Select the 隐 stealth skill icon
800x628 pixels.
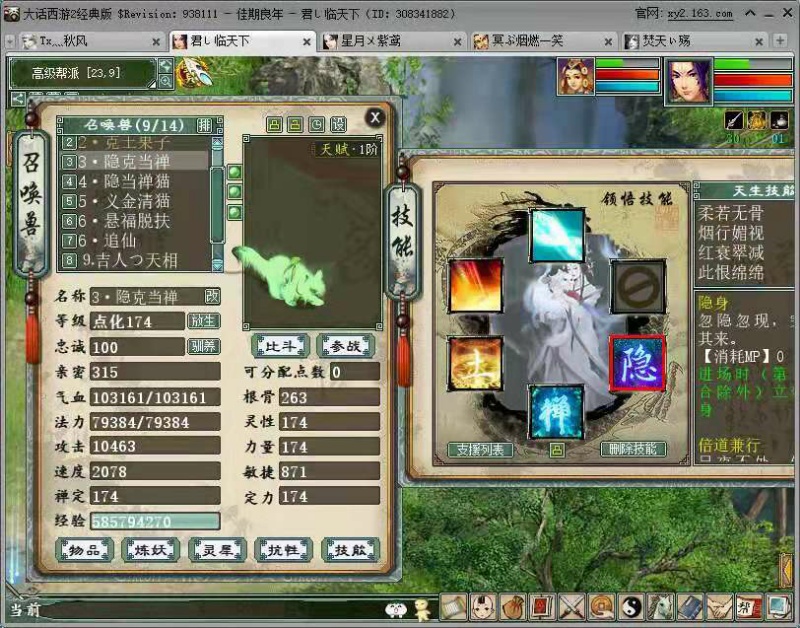click(636, 363)
